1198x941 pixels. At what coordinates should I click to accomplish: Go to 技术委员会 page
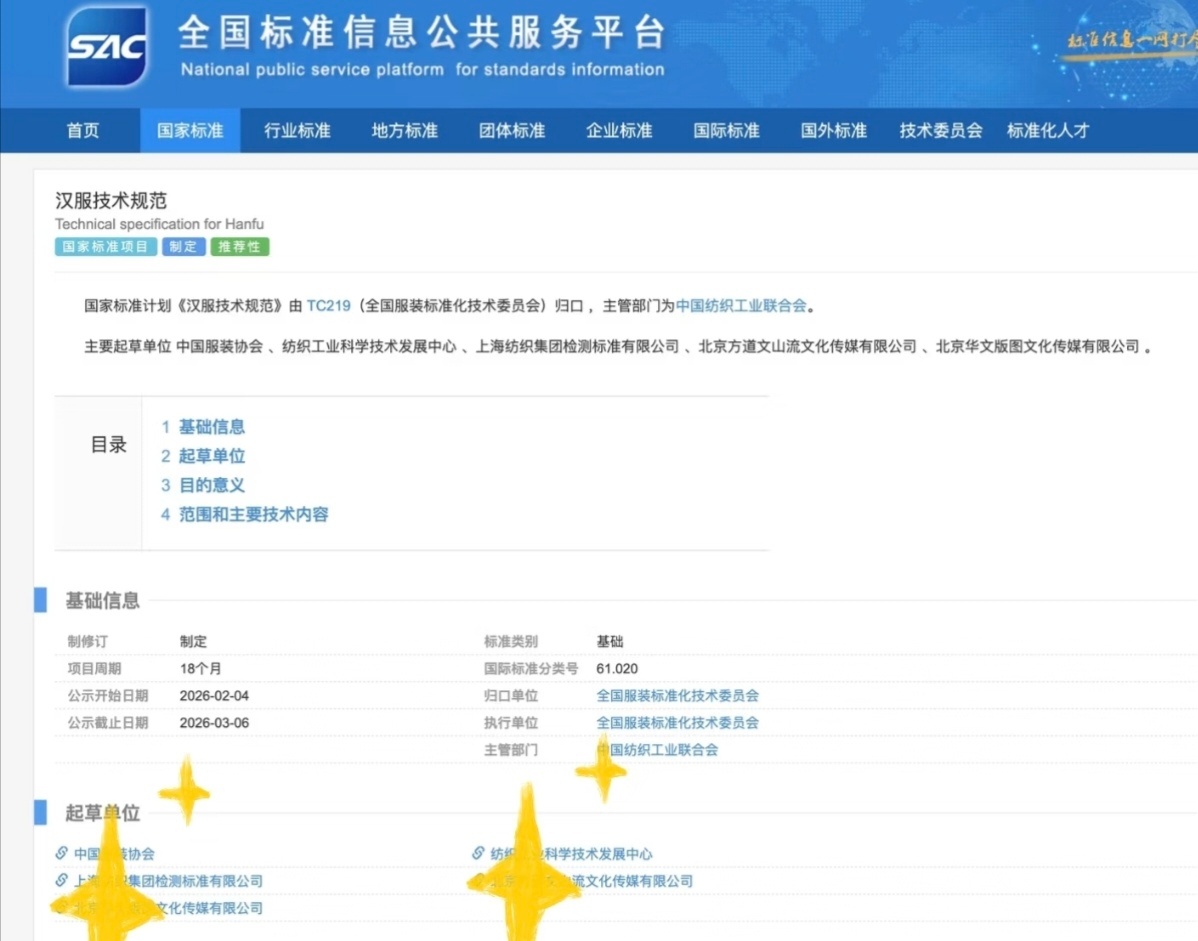[x=941, y=131]
